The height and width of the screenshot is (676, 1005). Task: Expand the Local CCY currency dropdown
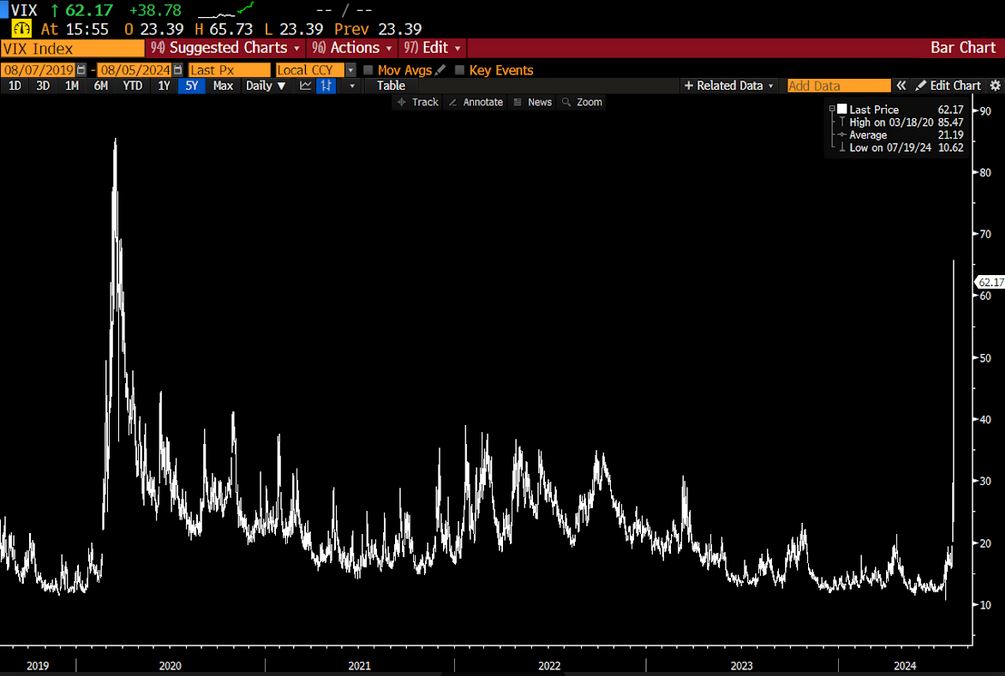351,70
